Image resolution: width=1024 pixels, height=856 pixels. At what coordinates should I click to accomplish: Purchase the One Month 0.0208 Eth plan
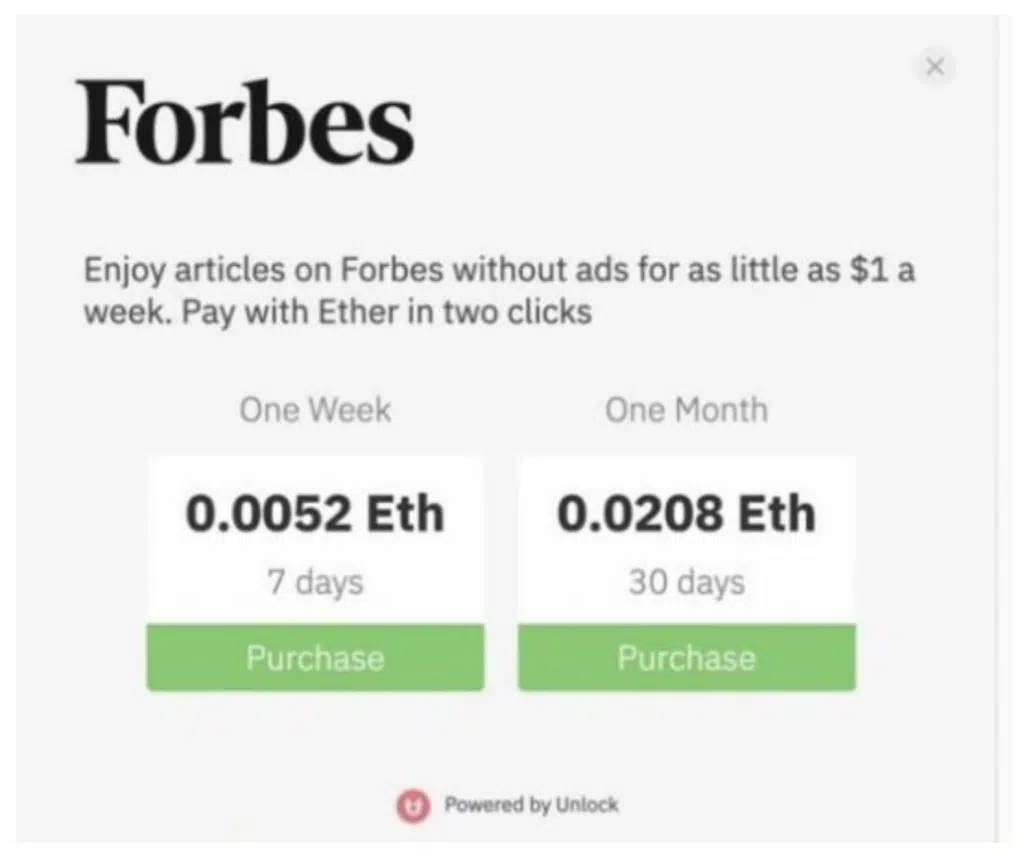point(686,658)
